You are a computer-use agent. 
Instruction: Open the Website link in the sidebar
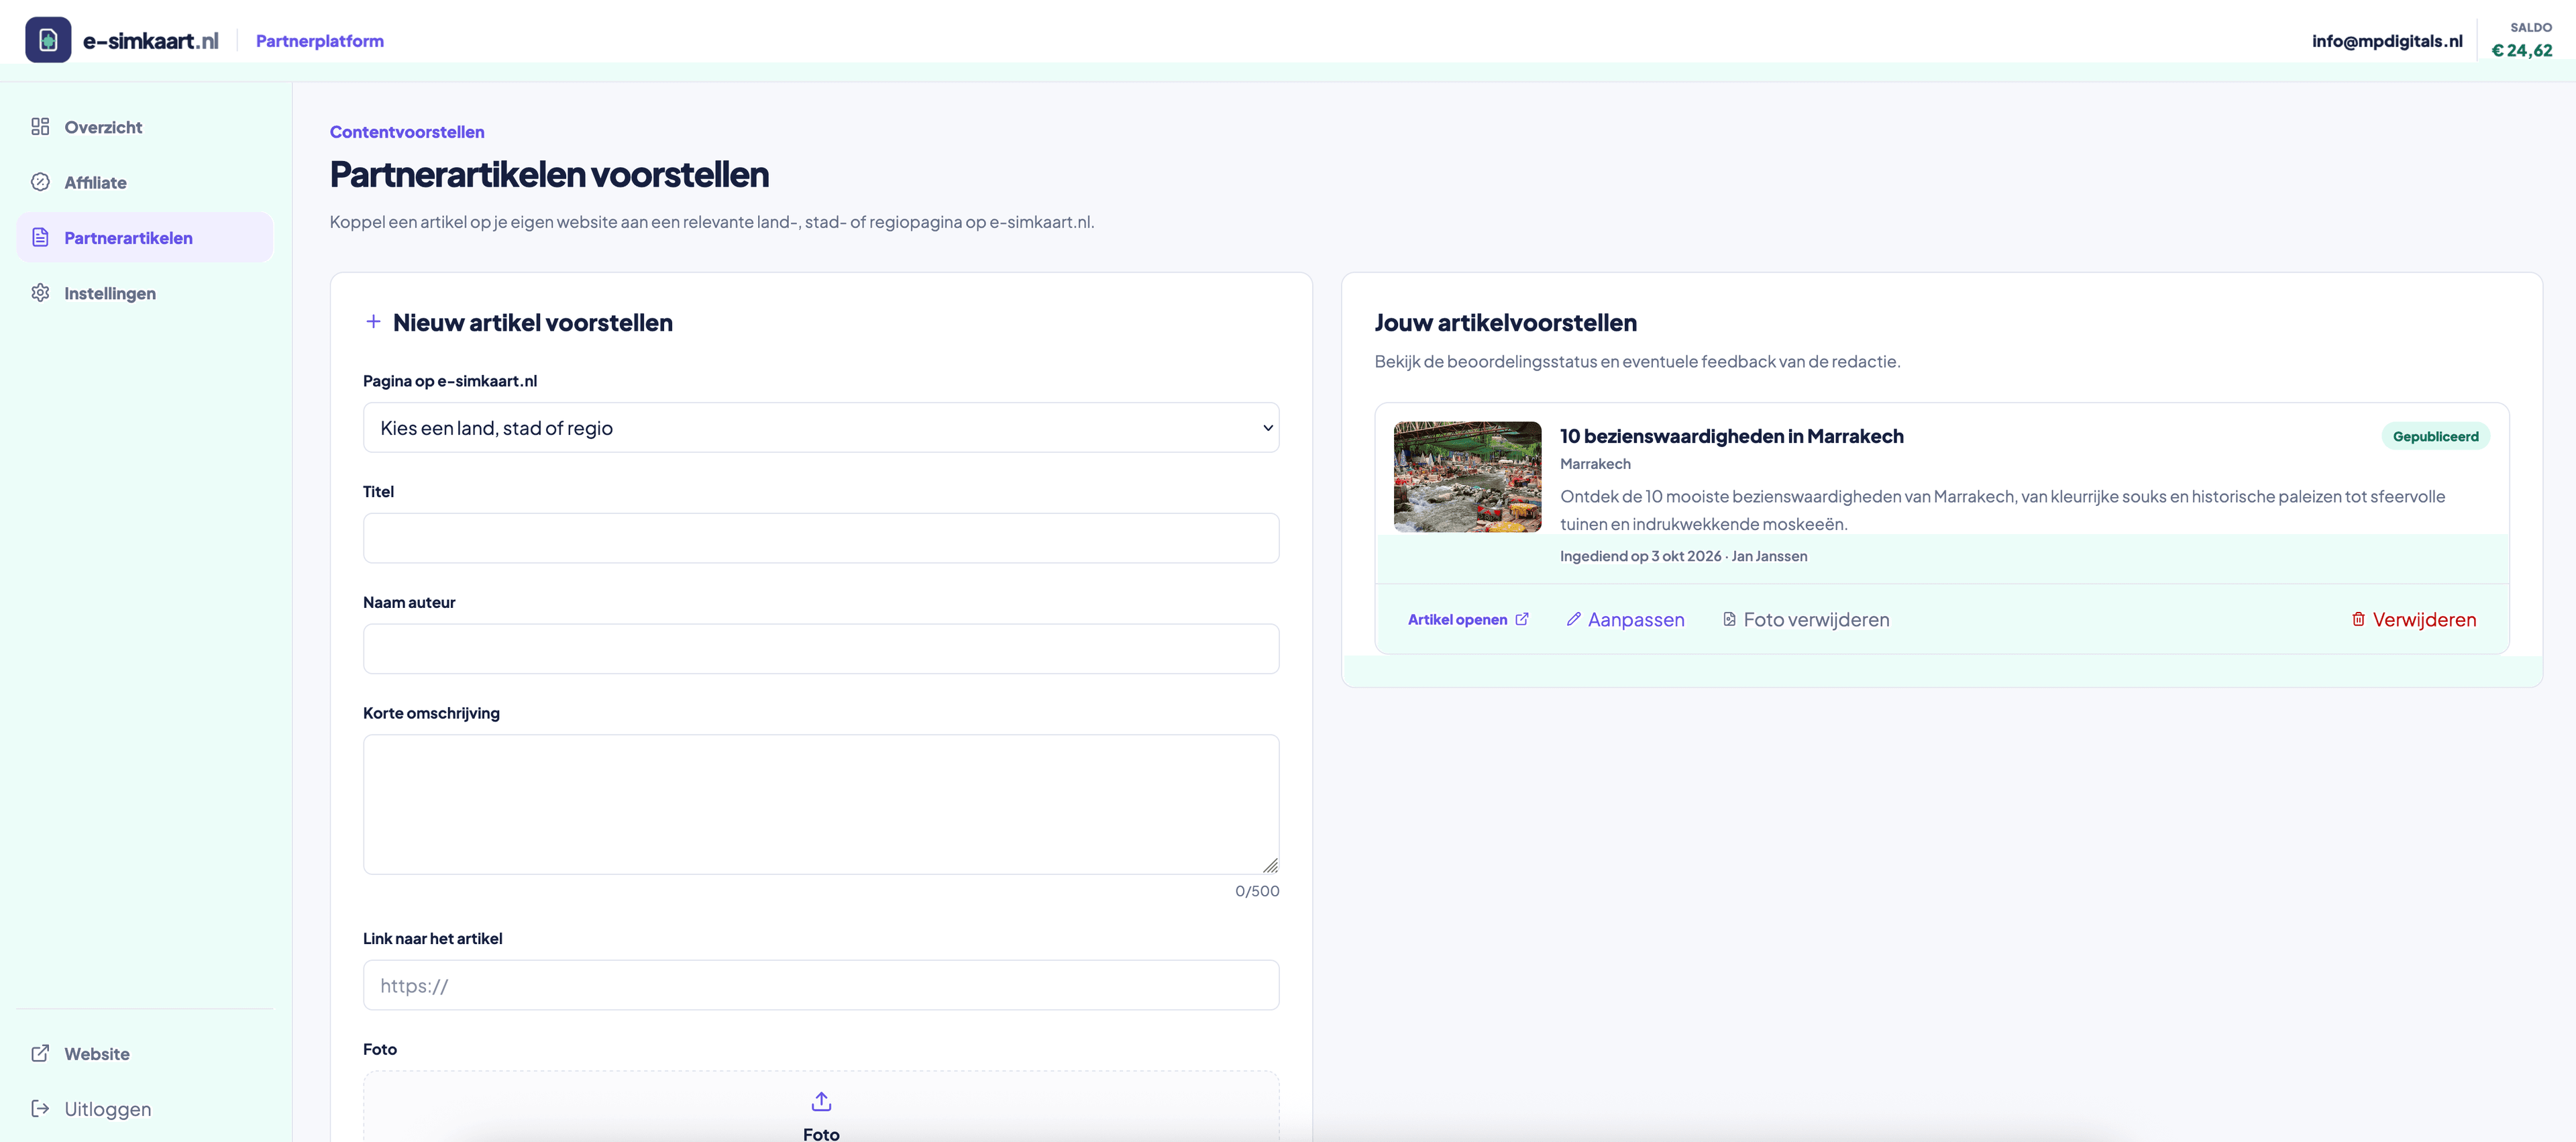(144, 1053)
